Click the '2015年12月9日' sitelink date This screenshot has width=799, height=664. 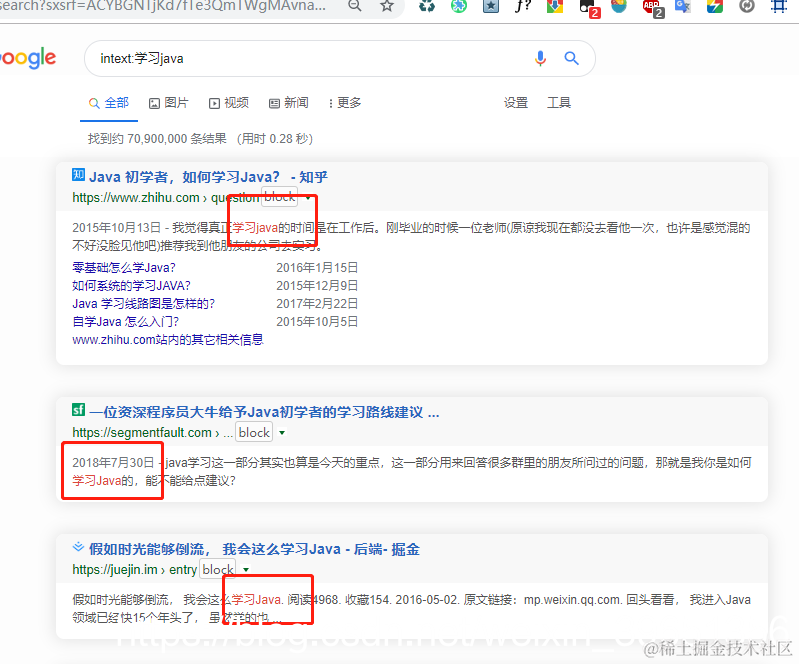tap(317, 285)
